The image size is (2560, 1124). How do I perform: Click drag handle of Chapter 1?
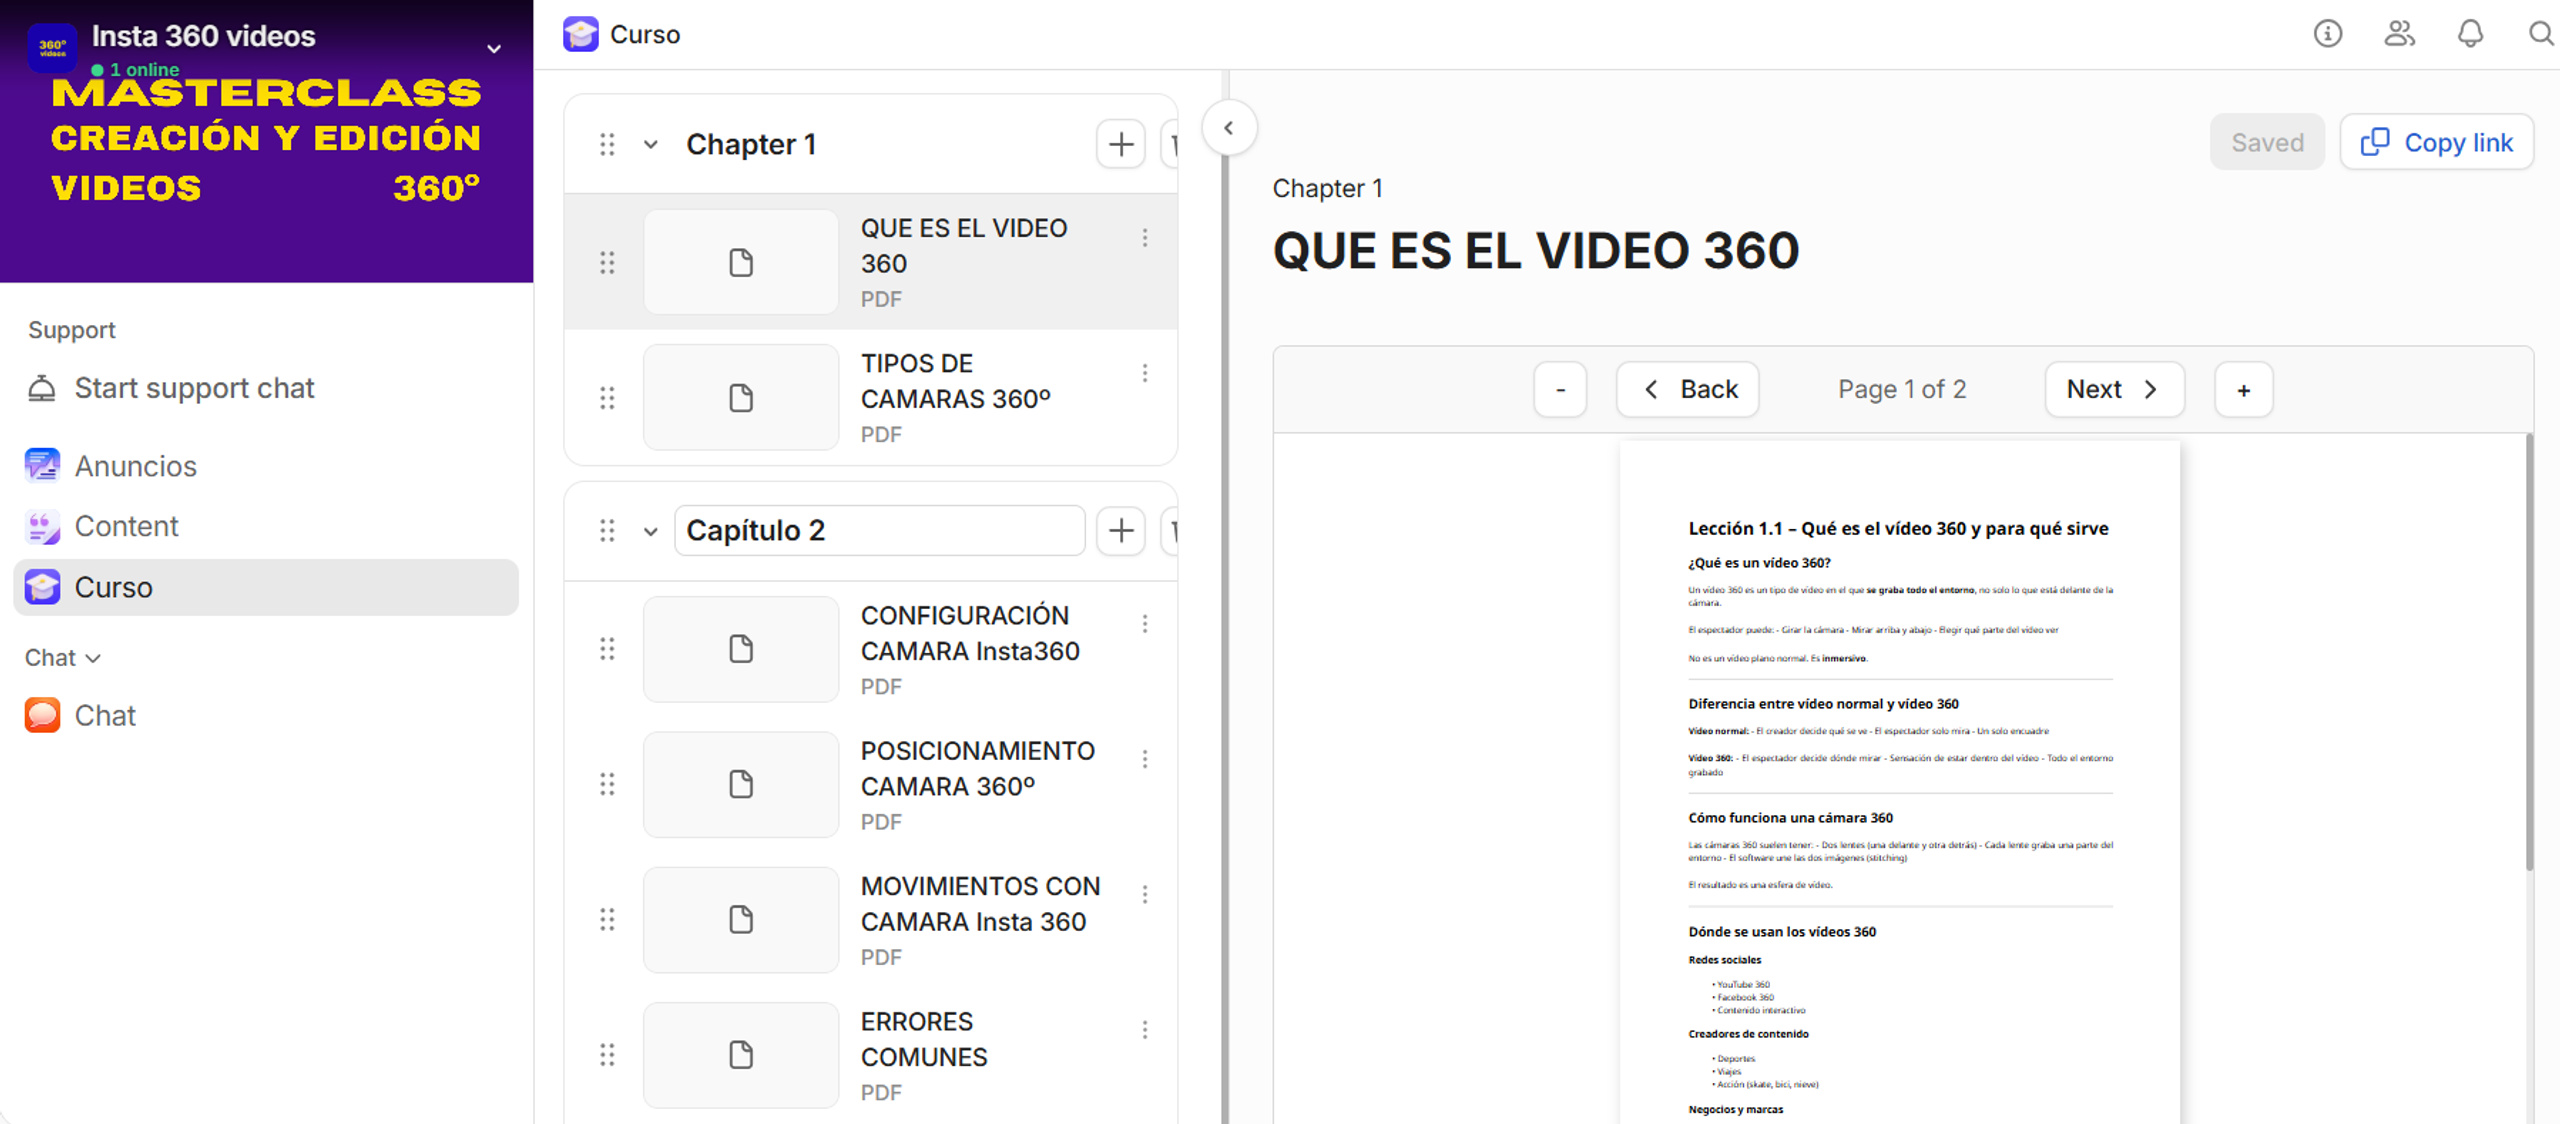[x=607, y=144]
